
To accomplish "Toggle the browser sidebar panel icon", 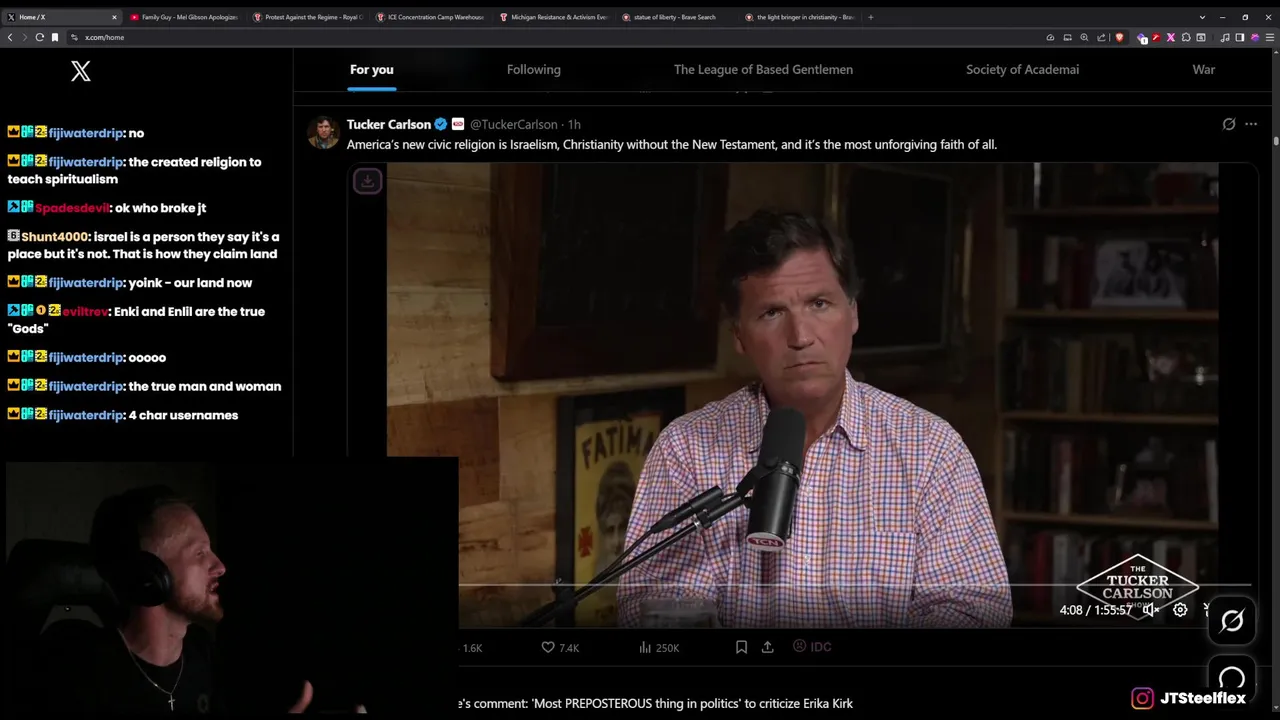I will 1240,37.
